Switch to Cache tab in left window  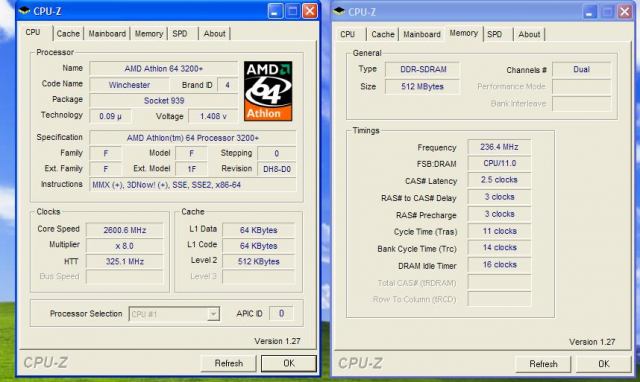pos(68,33)
